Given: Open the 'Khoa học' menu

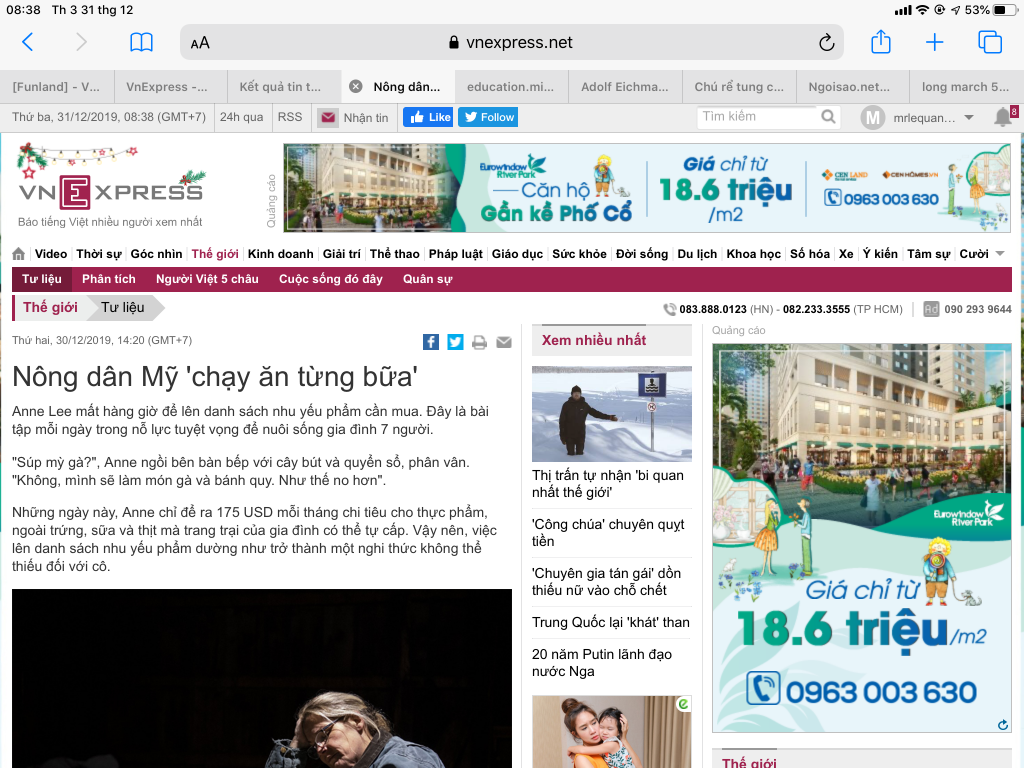Looking at the screenshot, I should [754, 253].
